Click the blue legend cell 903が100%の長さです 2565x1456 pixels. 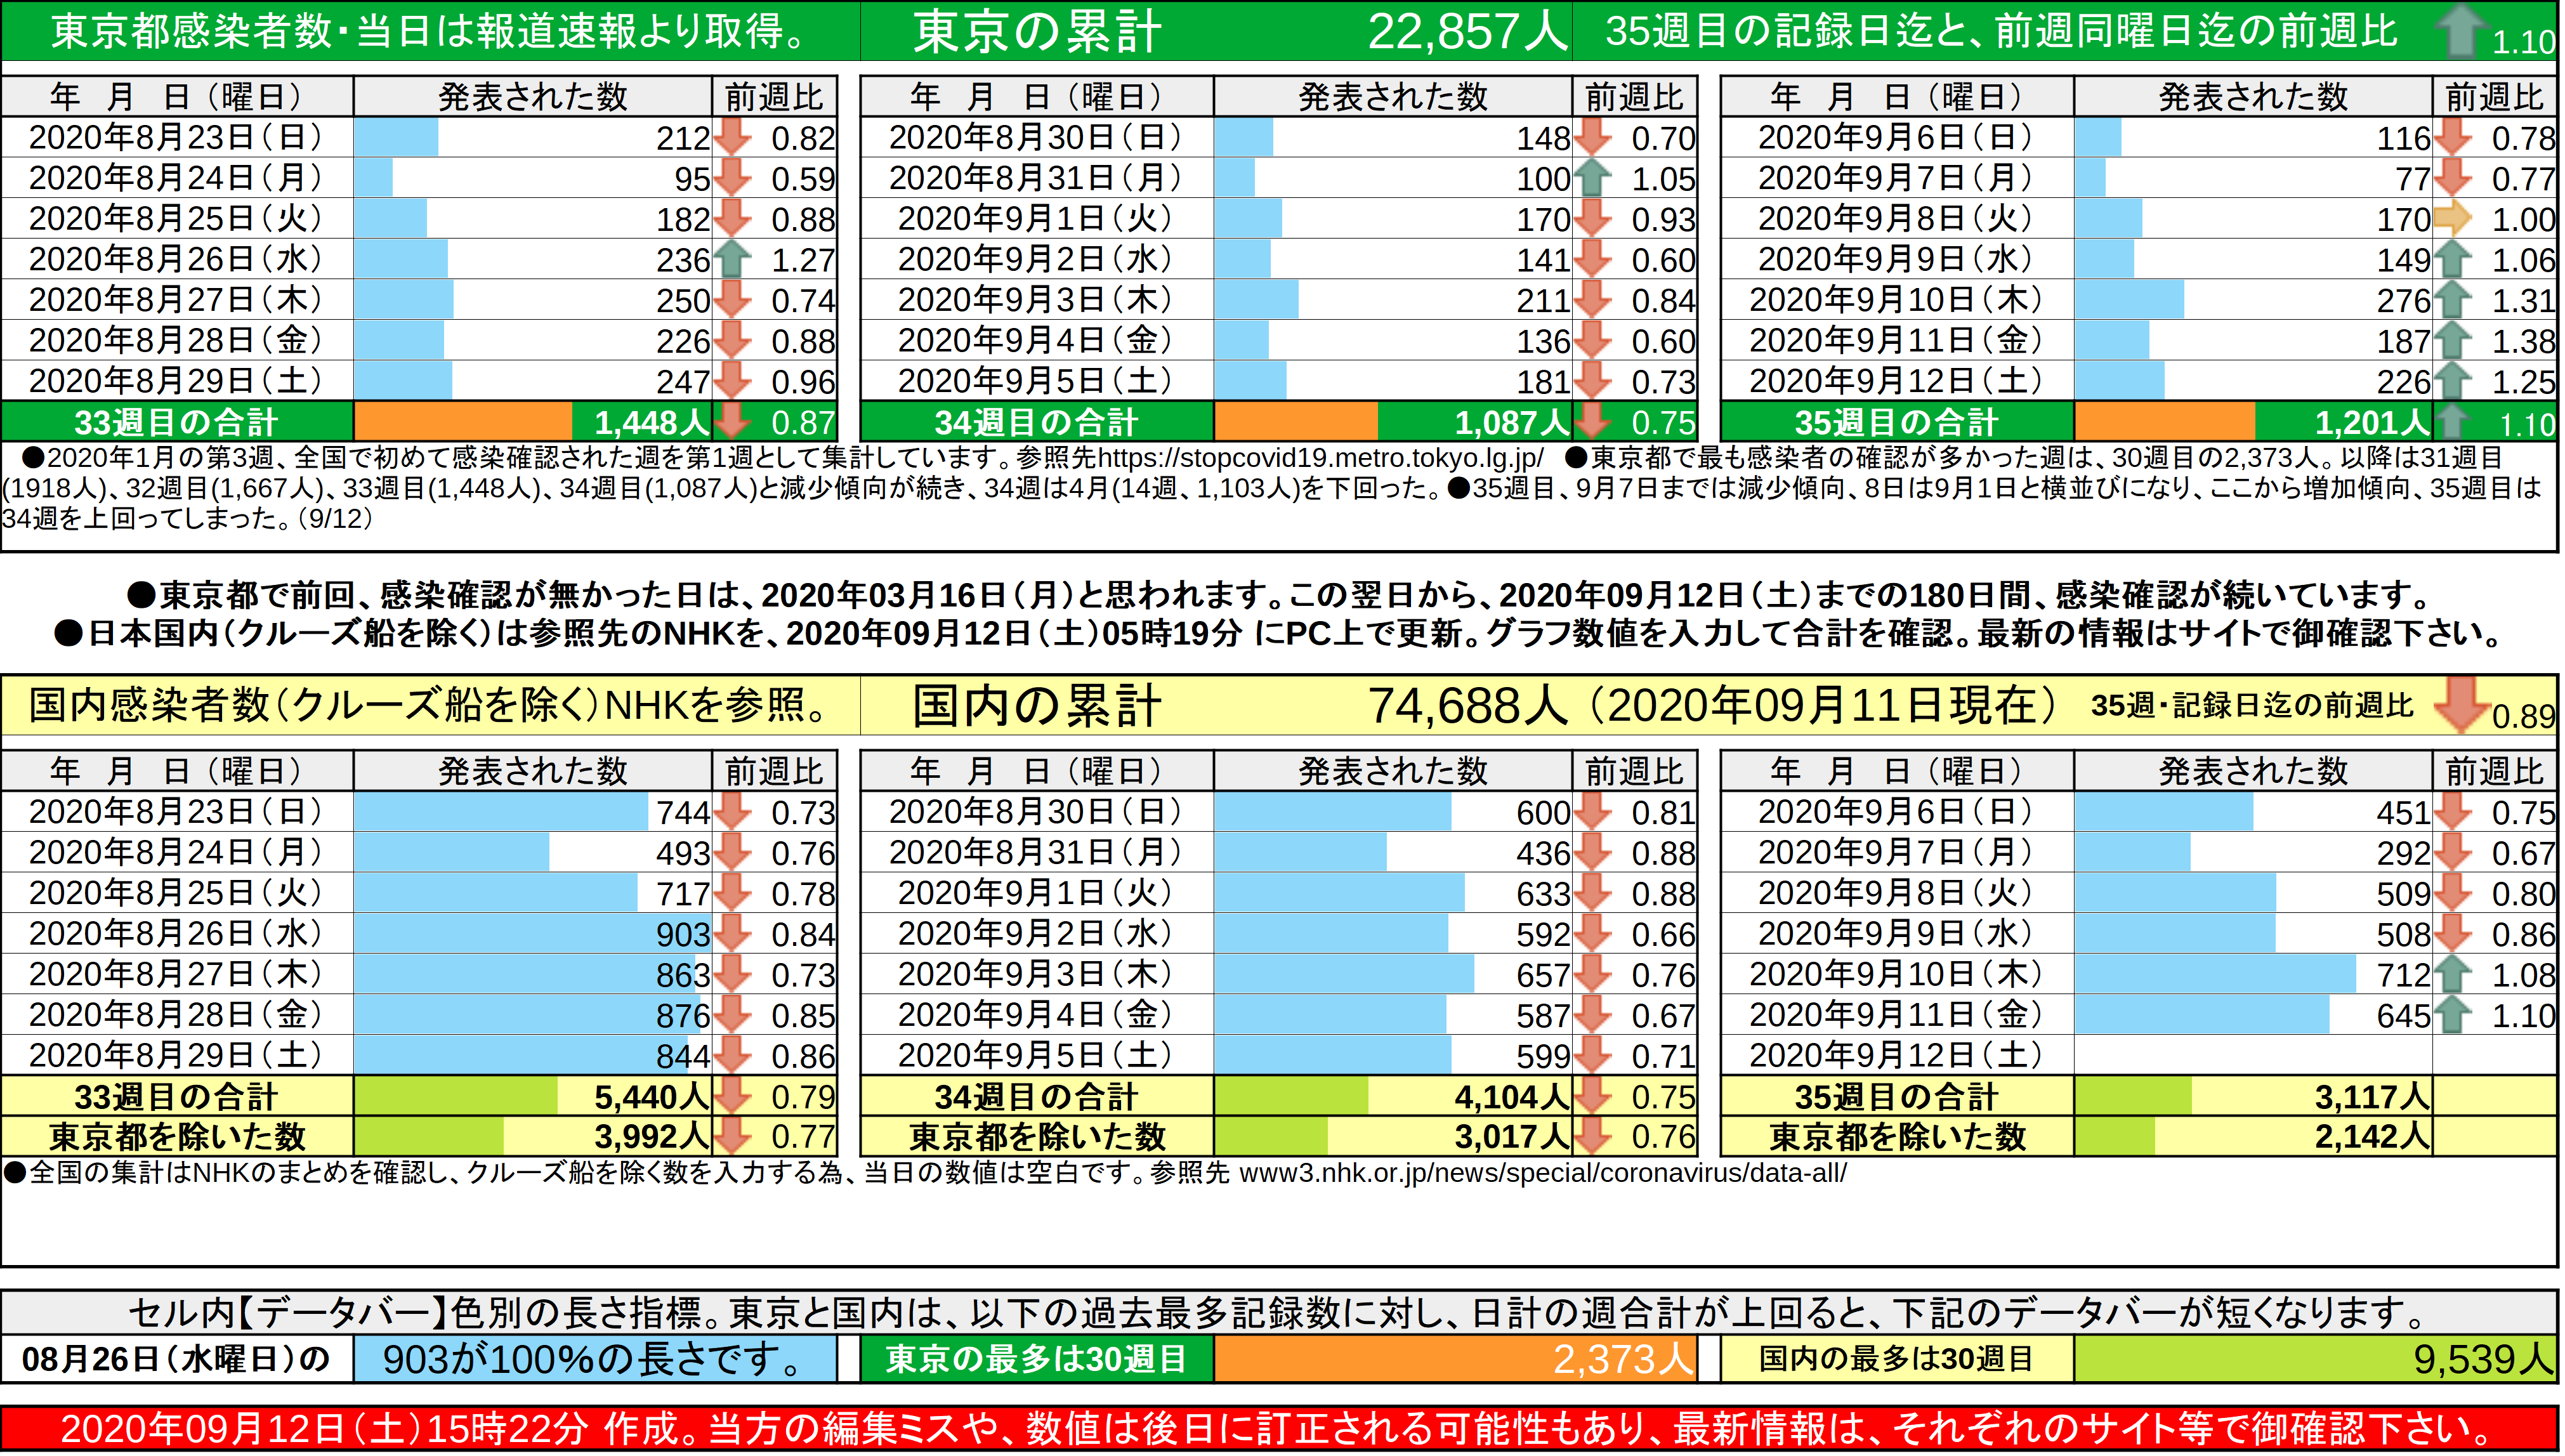click(x=595, y=1360)
